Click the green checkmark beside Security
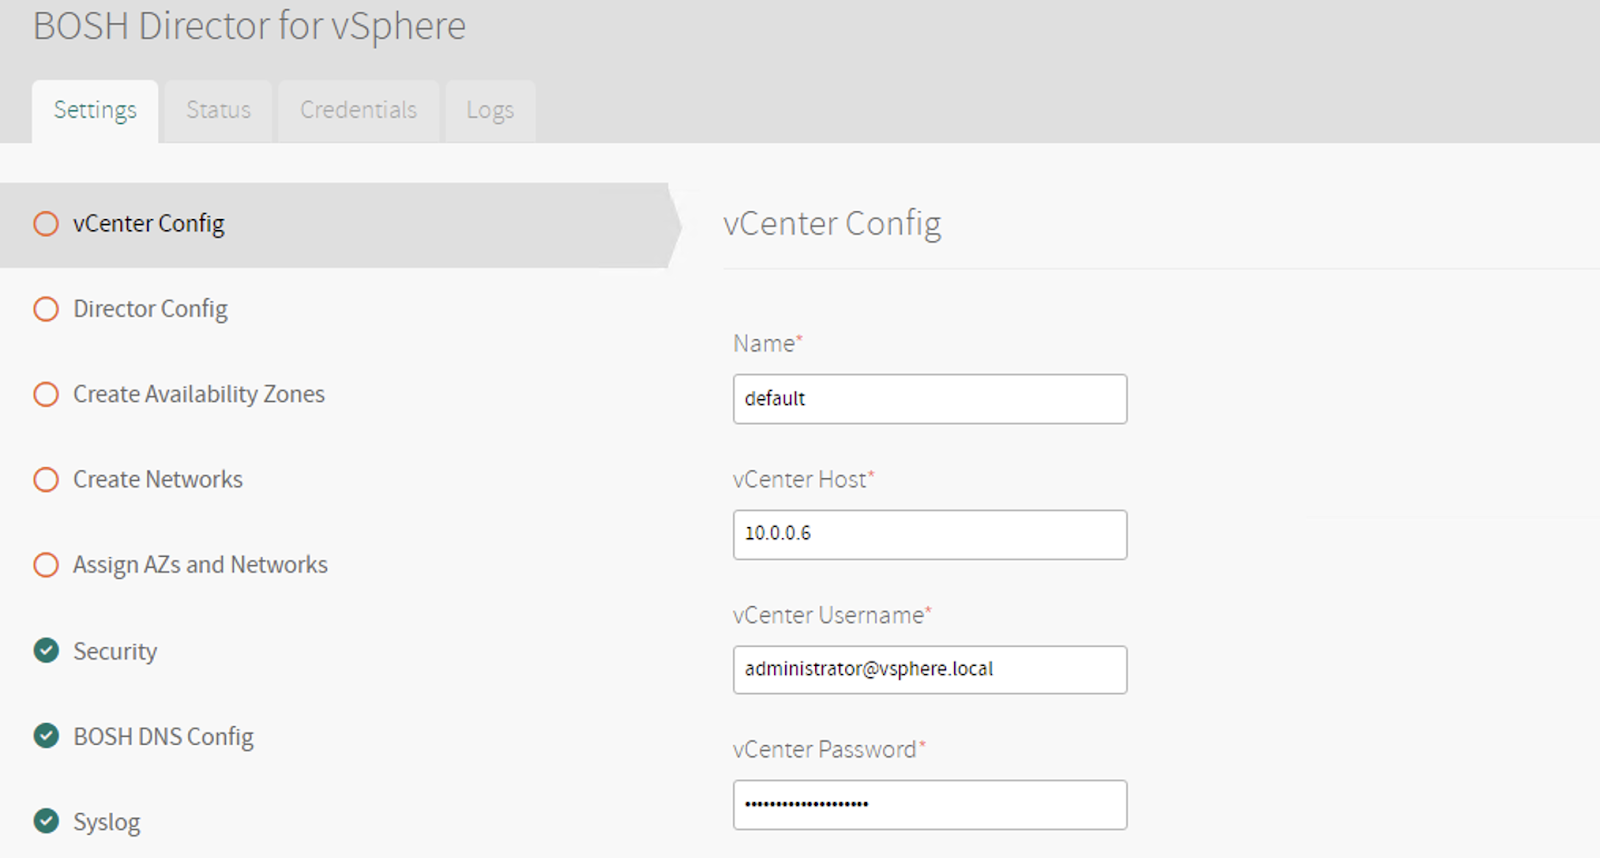The height and width of the screenshot is (858, 1600). [46, 651]
